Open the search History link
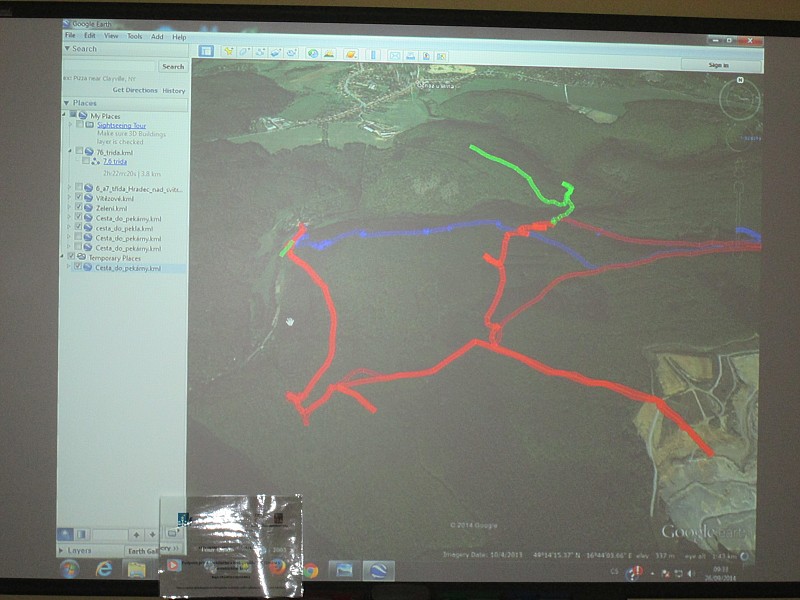Screen dimensions: 800x600 173,91
